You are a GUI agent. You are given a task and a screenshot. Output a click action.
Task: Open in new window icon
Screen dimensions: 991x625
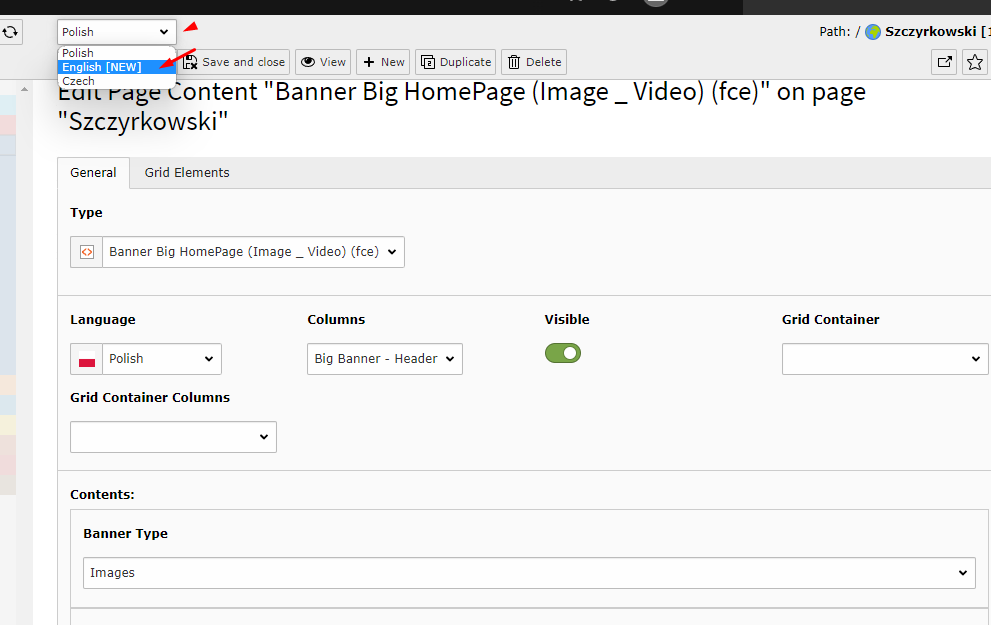point(944,62)
